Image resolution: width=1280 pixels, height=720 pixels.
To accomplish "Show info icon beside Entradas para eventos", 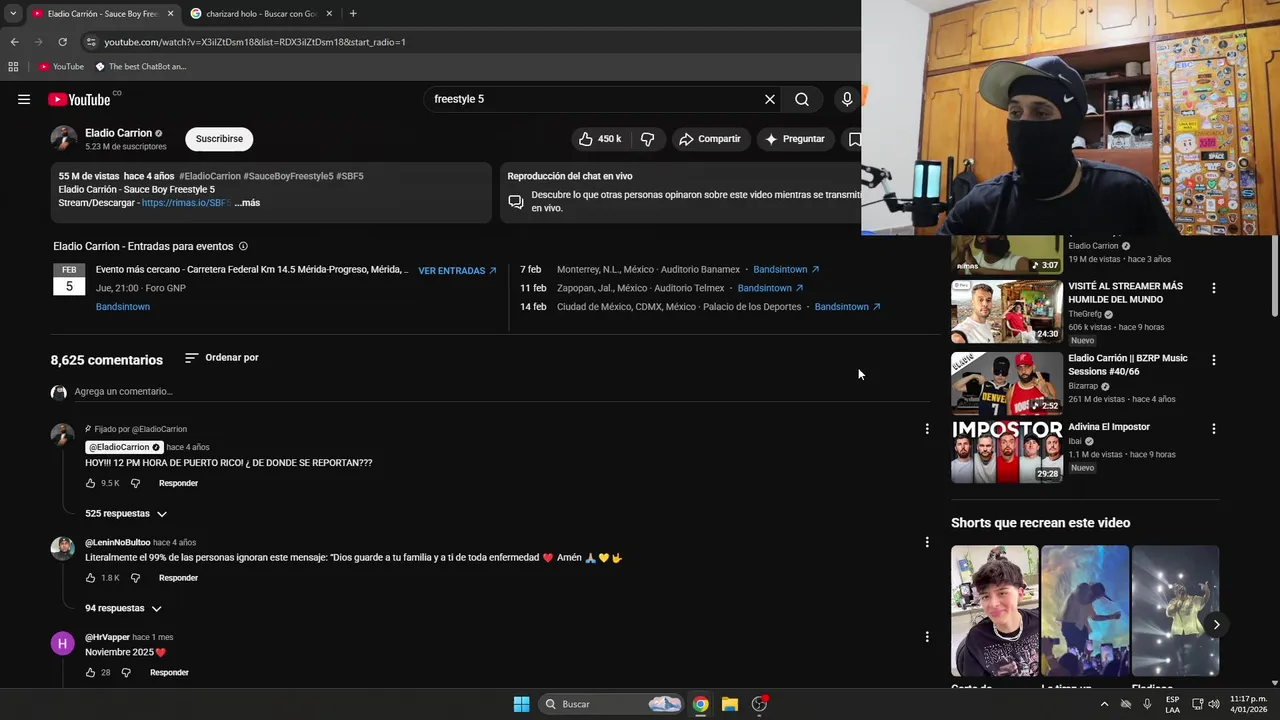I will pos(243,246).
